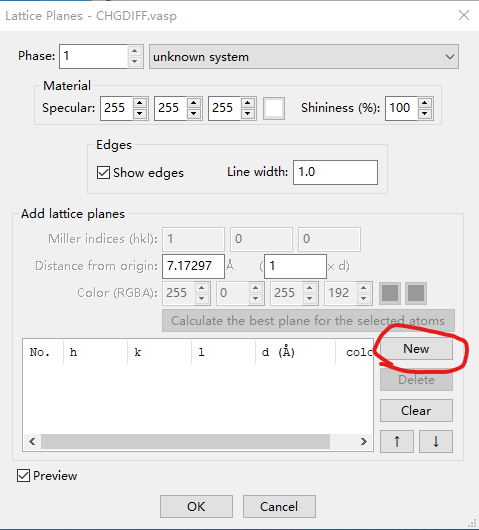The image size is (479, 530).
Task: Increase first Specular red value
Action: point(140,102)
